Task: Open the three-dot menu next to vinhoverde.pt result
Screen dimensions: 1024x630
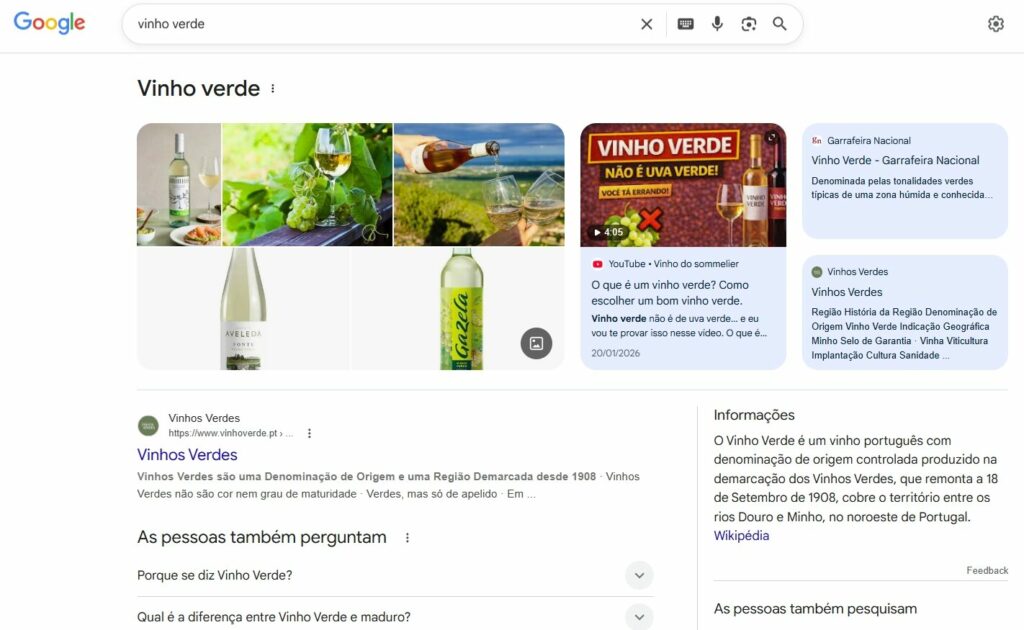Action: tap(308, 432)
